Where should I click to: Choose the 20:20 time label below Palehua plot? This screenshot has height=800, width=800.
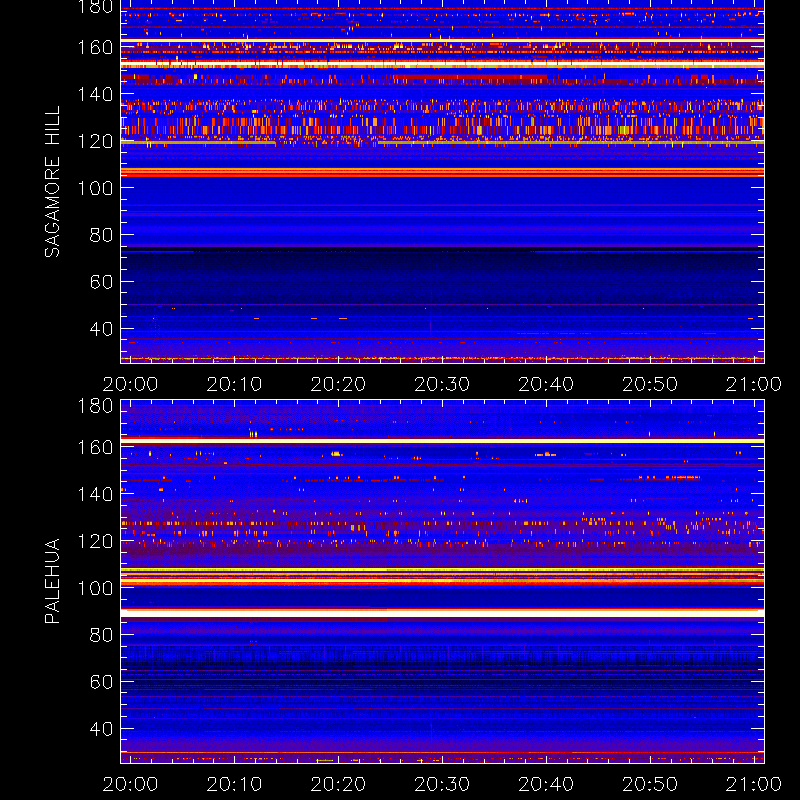pyautogui.click(x=338, y=784)
